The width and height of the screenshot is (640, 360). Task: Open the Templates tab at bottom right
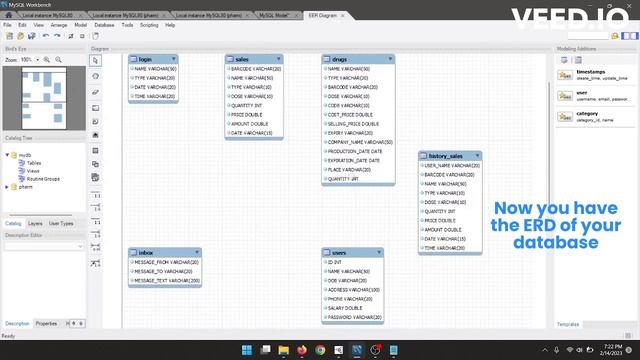568,324
